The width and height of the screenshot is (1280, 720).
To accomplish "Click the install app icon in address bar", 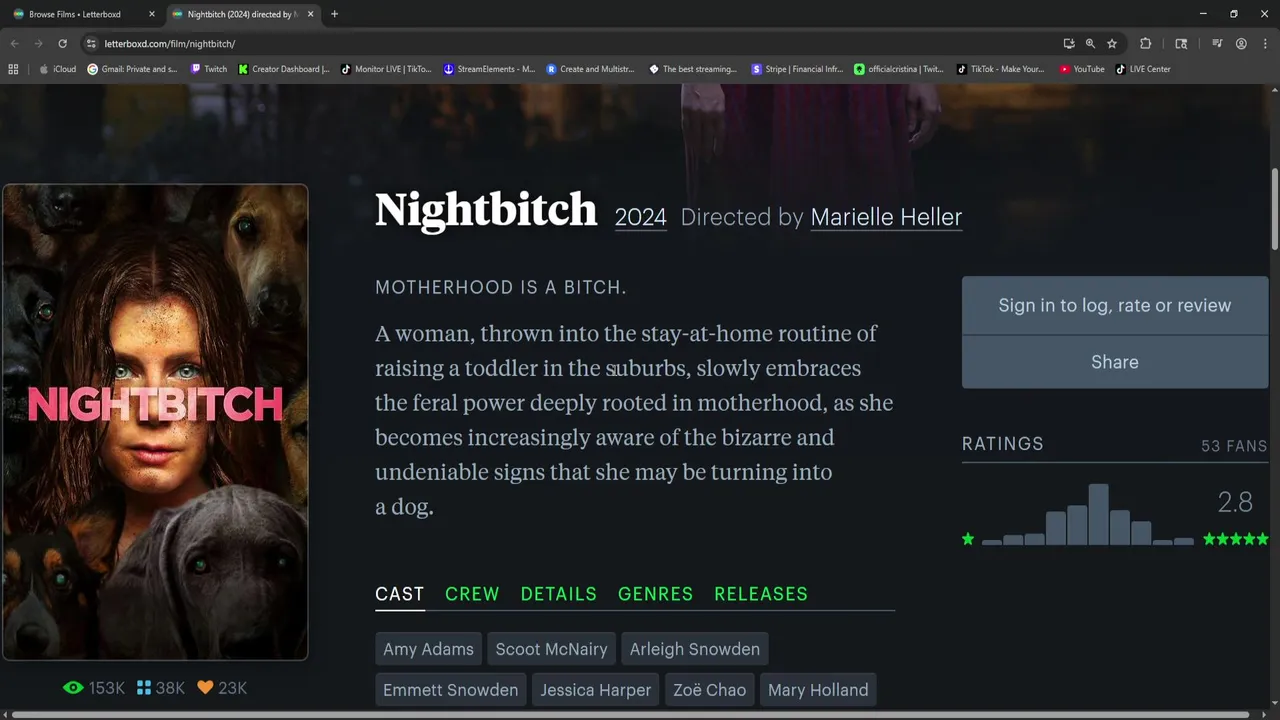I will [x=1069, y=44].
